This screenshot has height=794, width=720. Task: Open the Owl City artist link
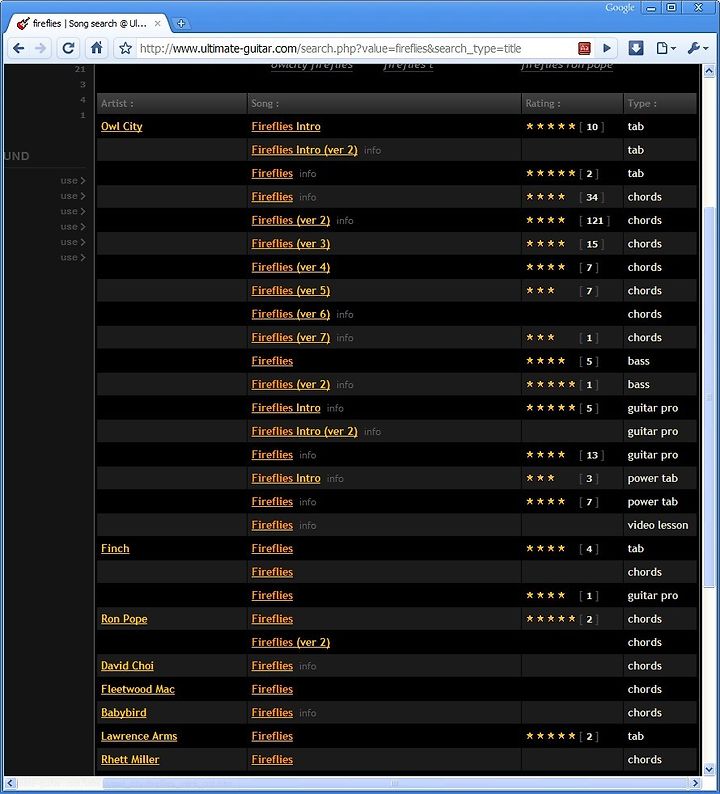(122, 127)
